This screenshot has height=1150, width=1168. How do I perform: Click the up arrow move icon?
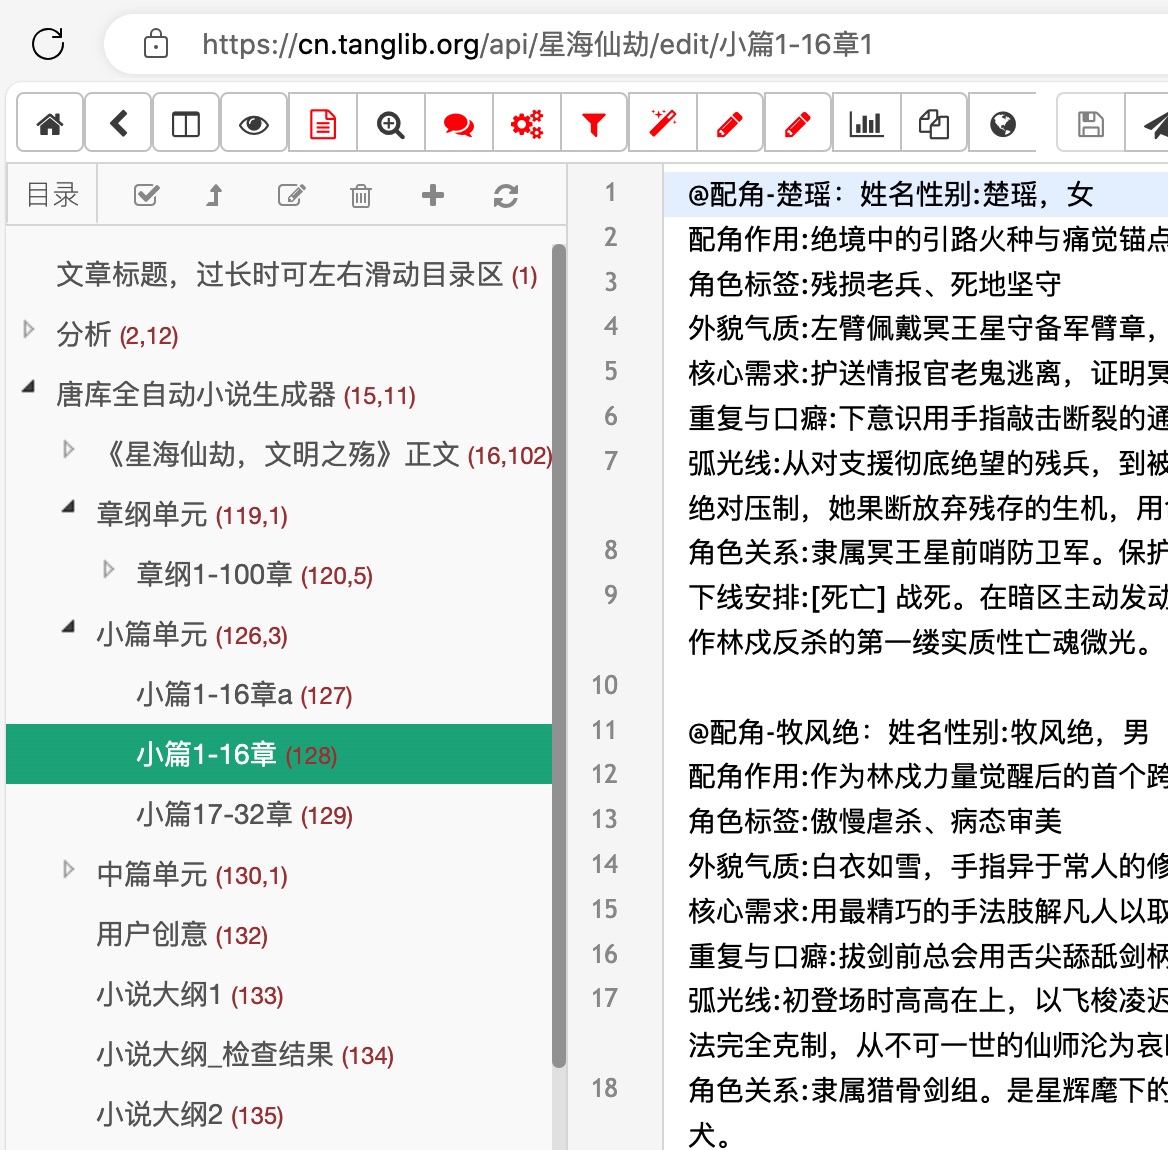click(x=215, y=195)
